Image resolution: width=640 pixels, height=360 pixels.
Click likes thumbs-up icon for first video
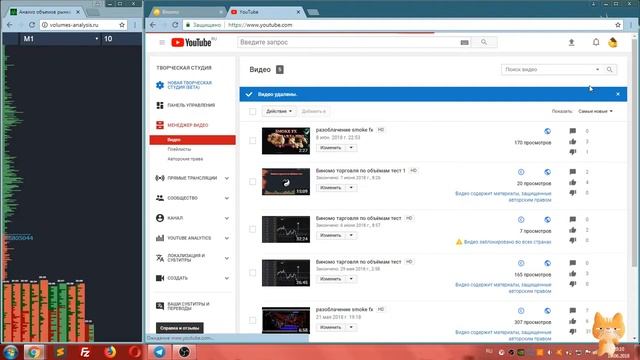pyautogui.click(x=573, y=142)
